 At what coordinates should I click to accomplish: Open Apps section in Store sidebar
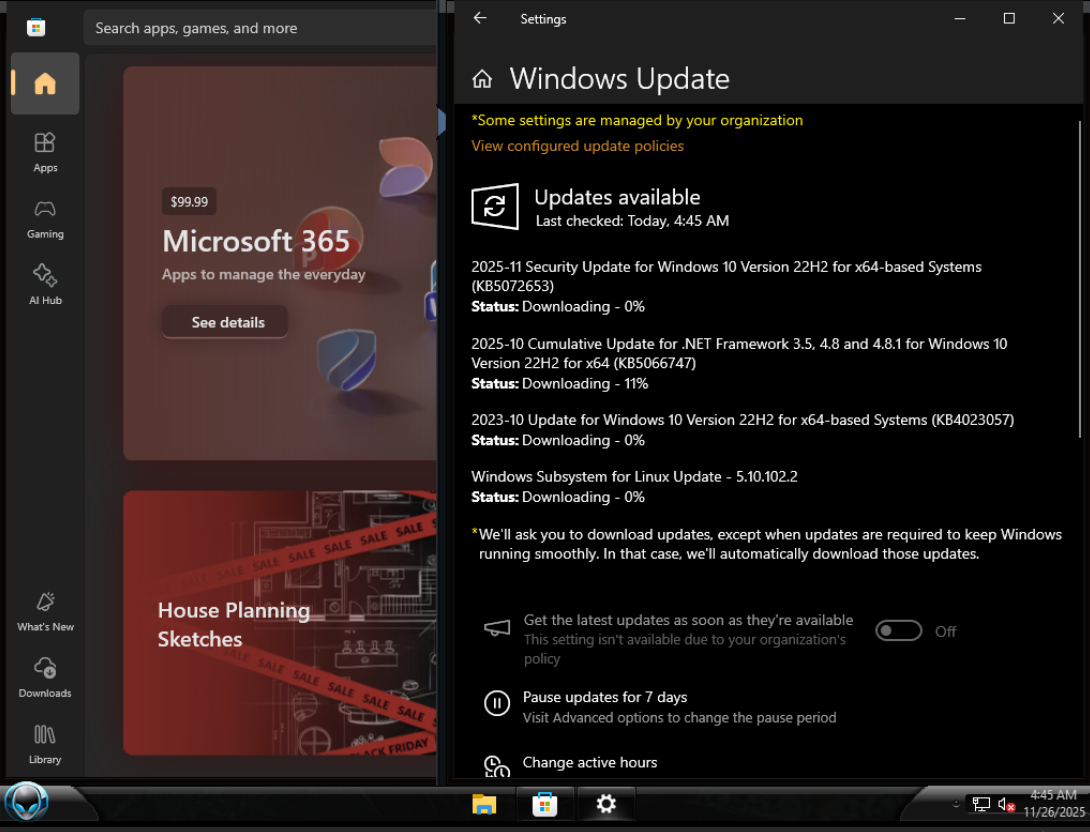tap(45, 152)
